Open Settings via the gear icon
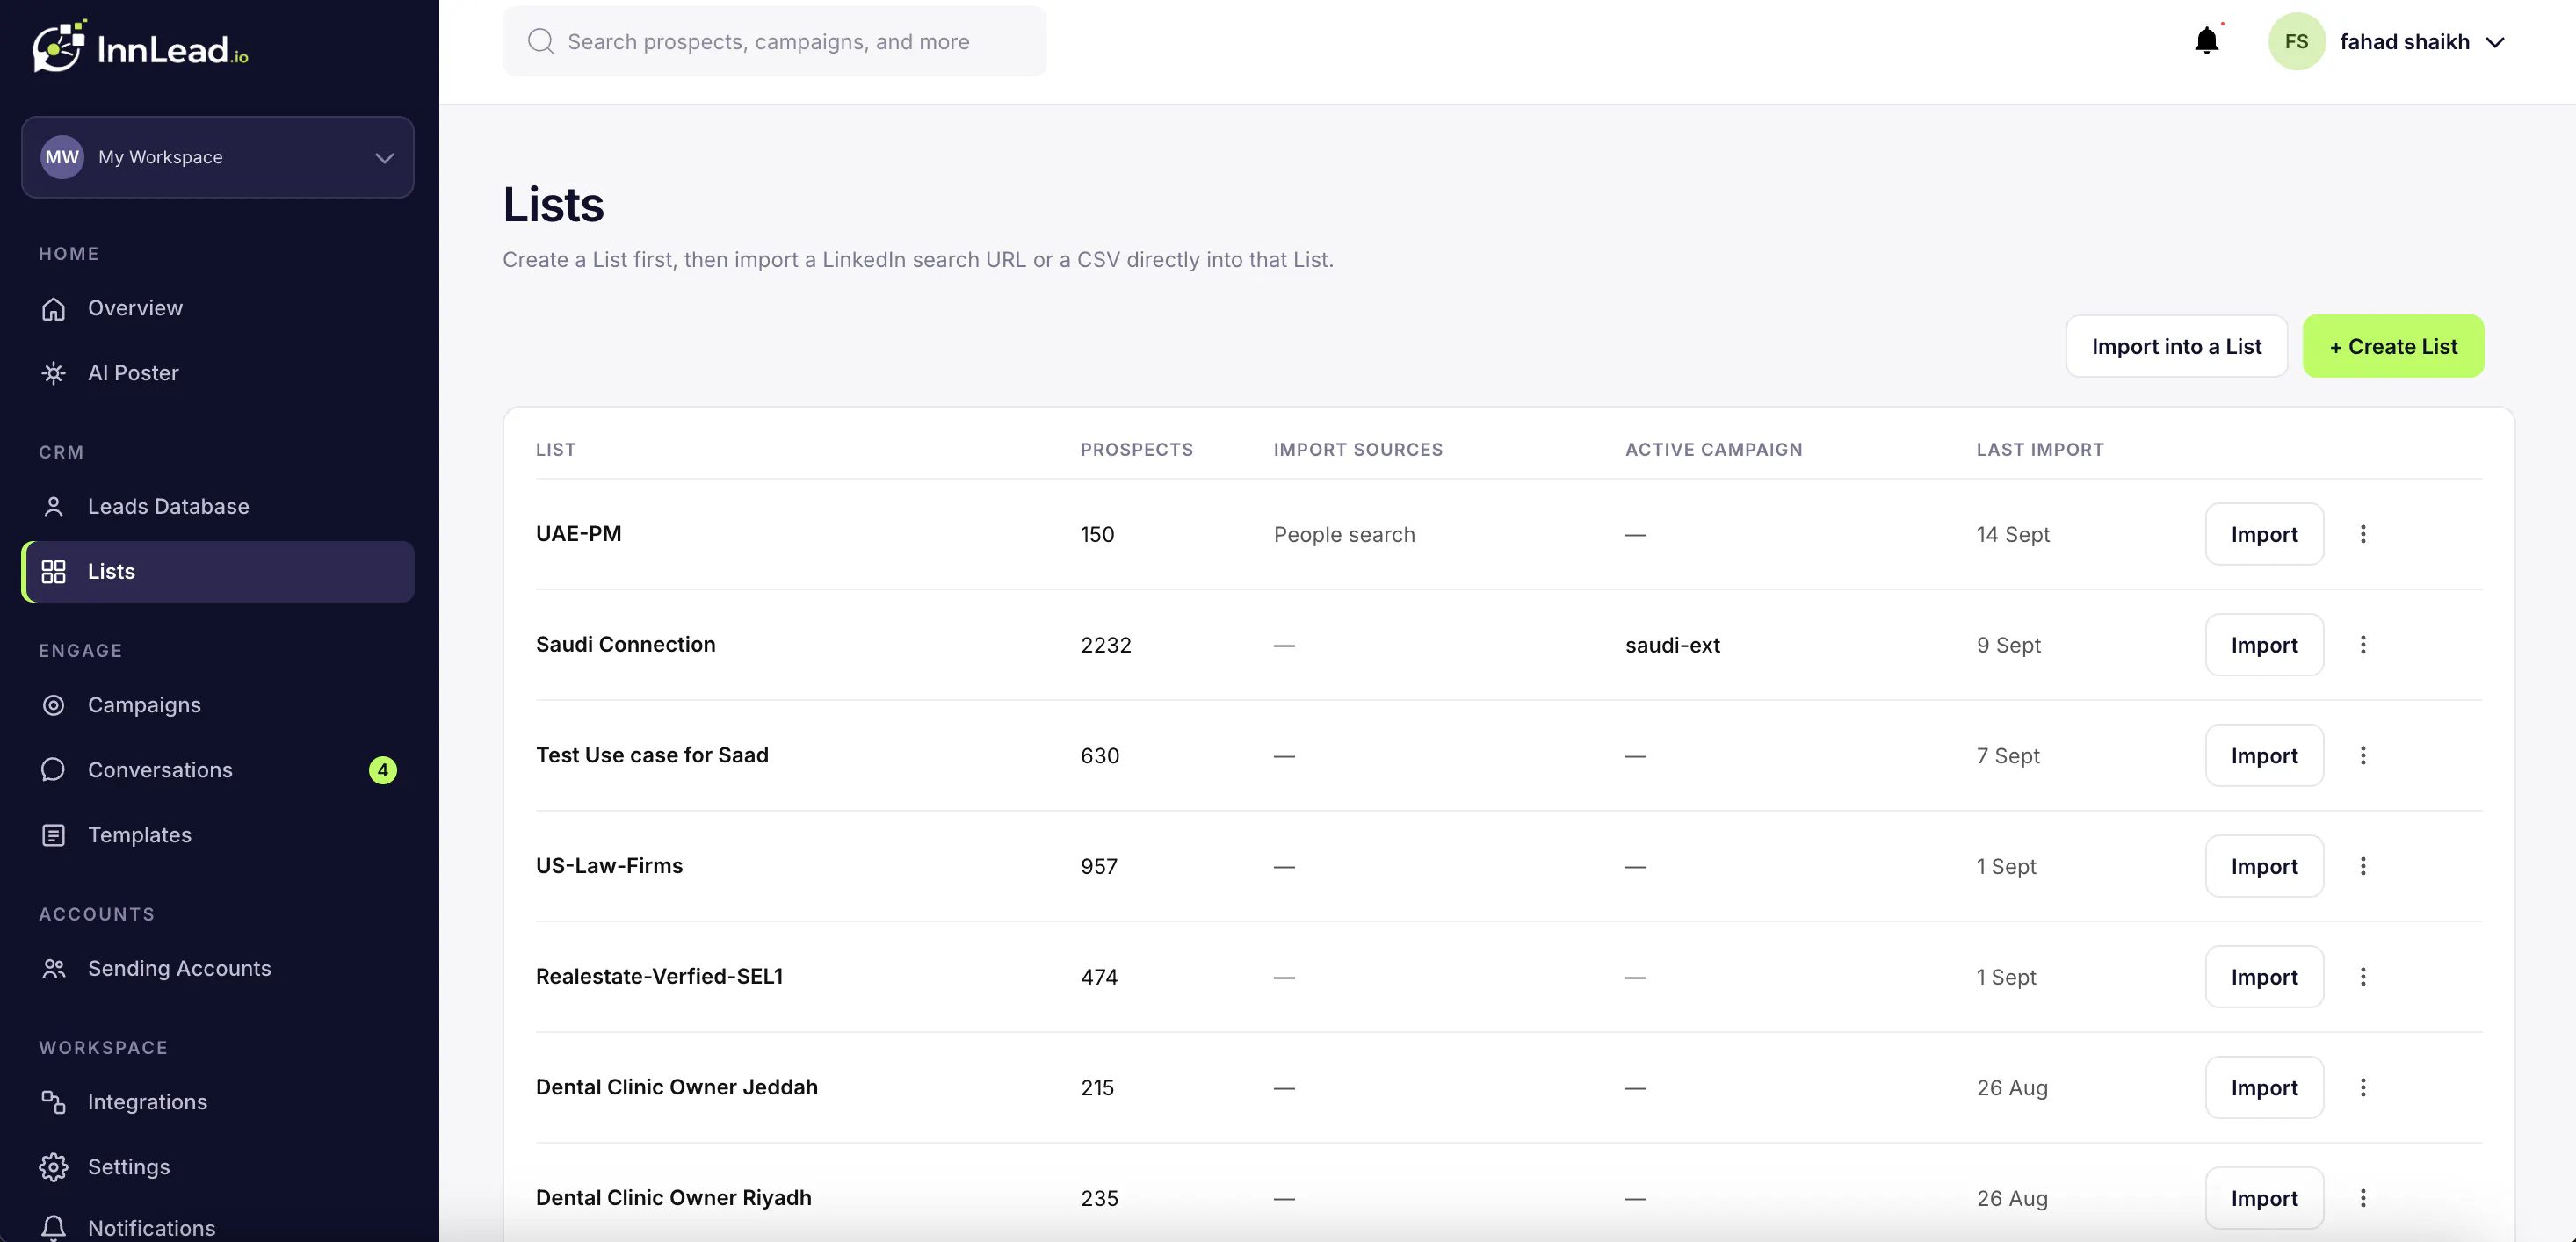Viewport: 2576px width, 1242px height. click(x=54, y=1167)
